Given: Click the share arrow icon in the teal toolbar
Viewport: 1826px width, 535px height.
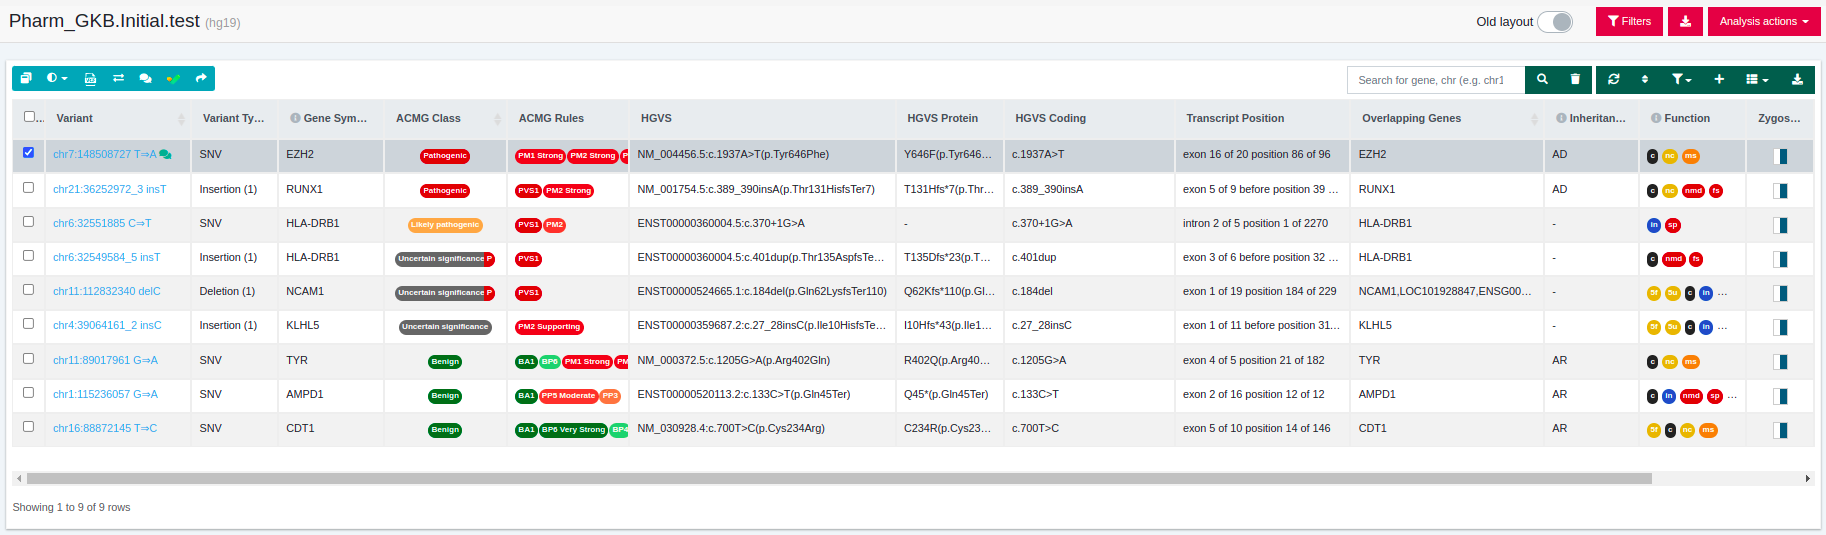Looking at the screenshot, I should tap(201, 78).
